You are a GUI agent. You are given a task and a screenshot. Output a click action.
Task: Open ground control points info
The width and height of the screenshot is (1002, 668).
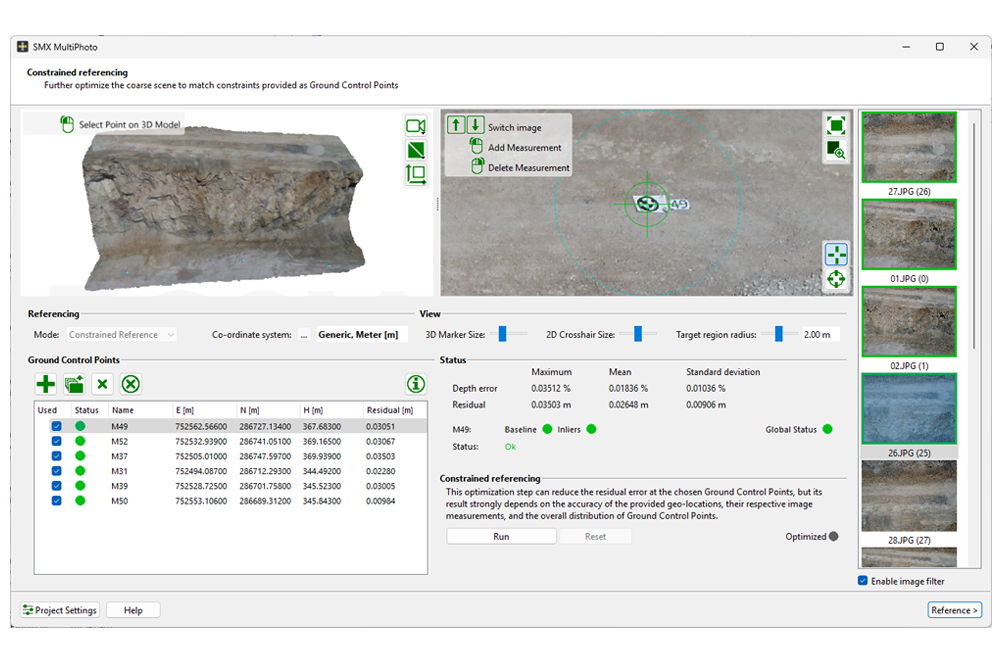(416, 384)
